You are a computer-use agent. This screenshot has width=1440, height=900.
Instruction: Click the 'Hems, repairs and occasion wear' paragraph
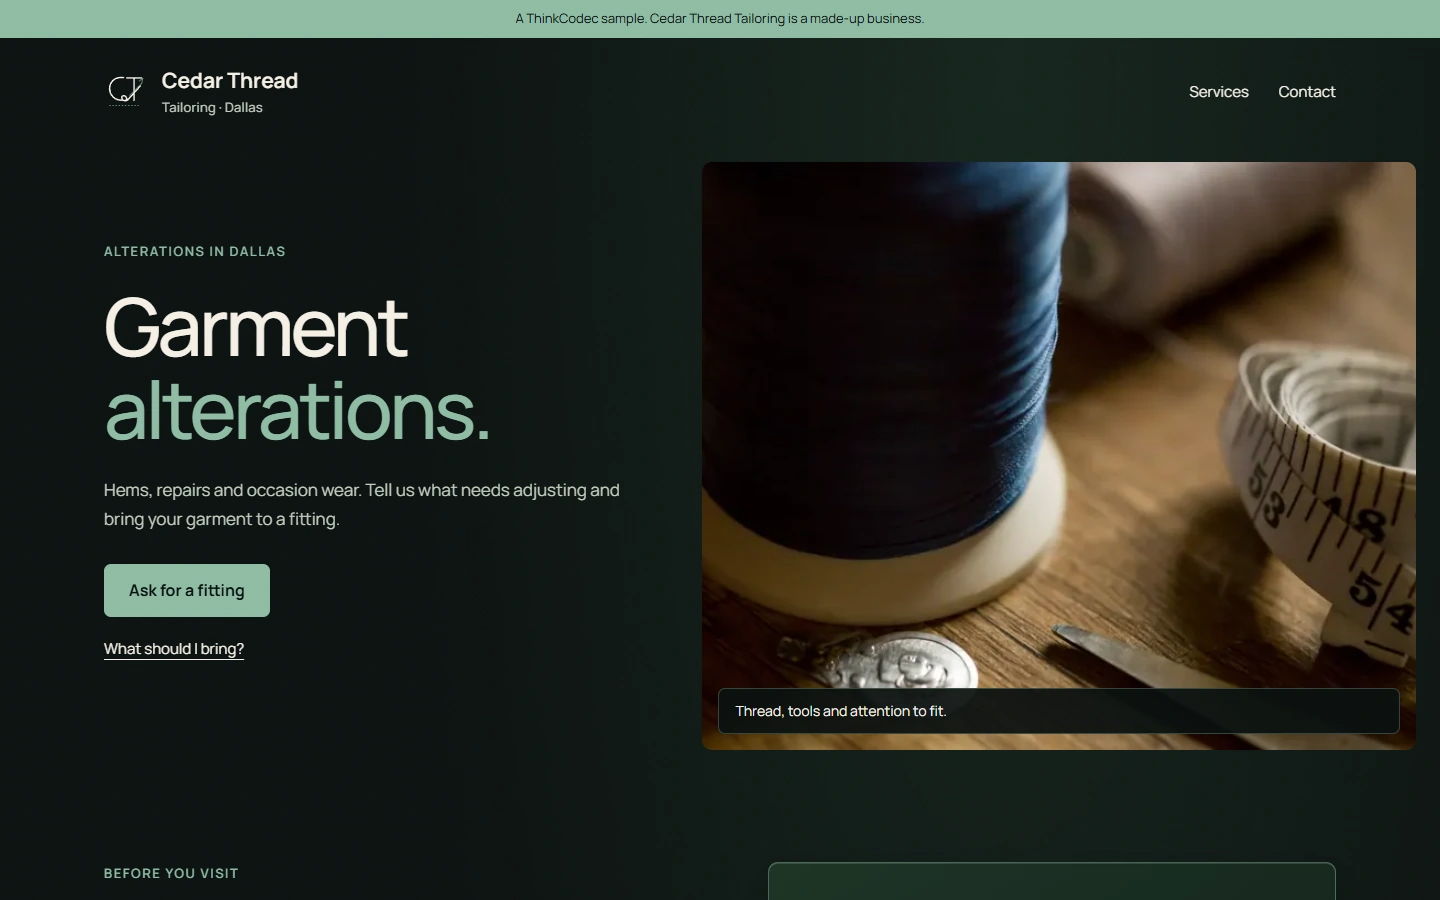(x=362, y=504)
